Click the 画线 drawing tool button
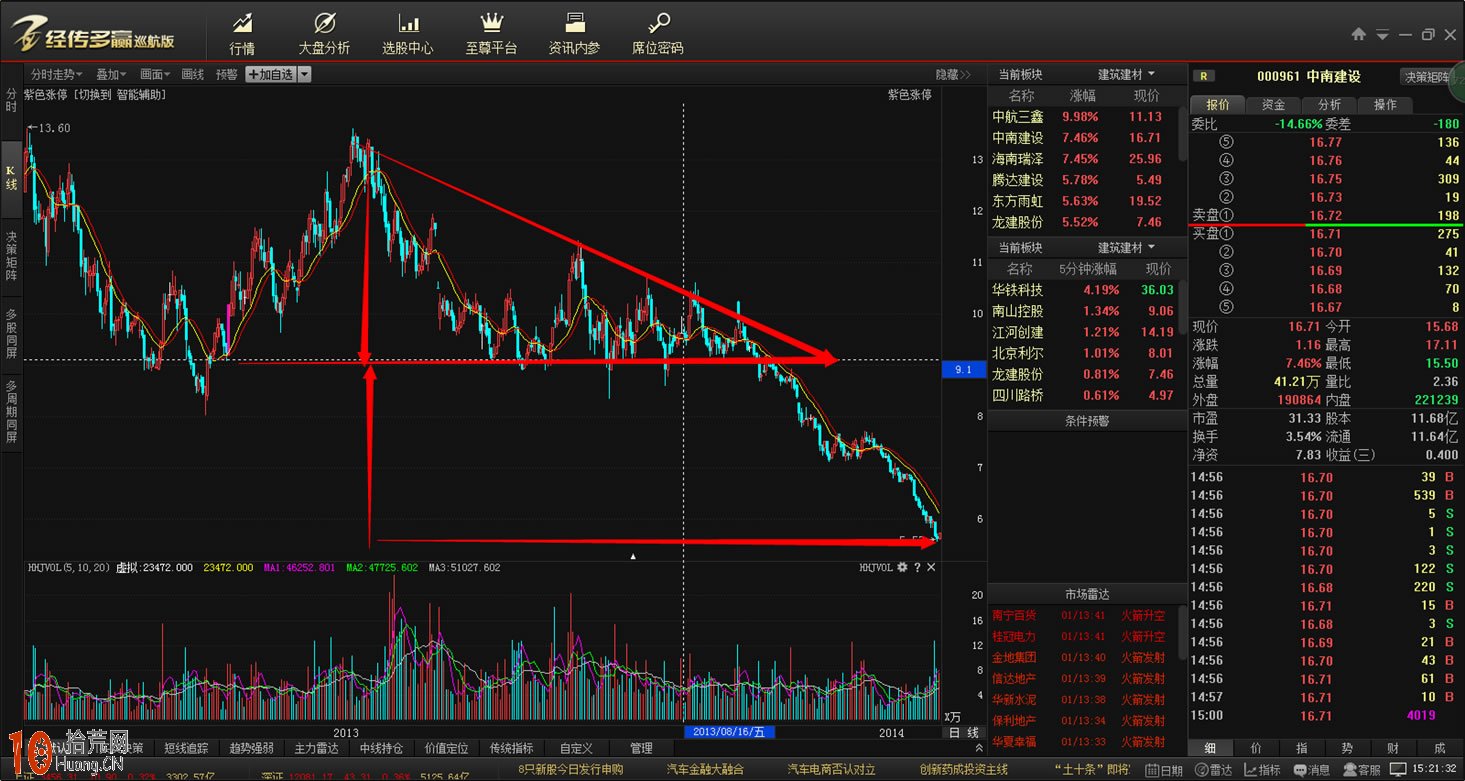The height and width of the screenshot is (781, 1465). pos(192,74)
